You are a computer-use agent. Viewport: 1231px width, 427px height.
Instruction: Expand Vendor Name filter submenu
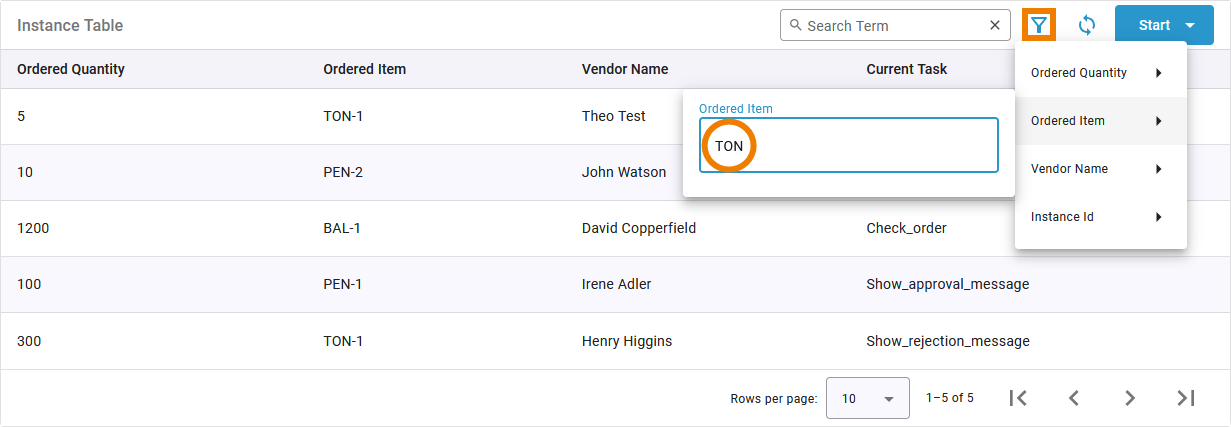click(x=1100, y=169)
